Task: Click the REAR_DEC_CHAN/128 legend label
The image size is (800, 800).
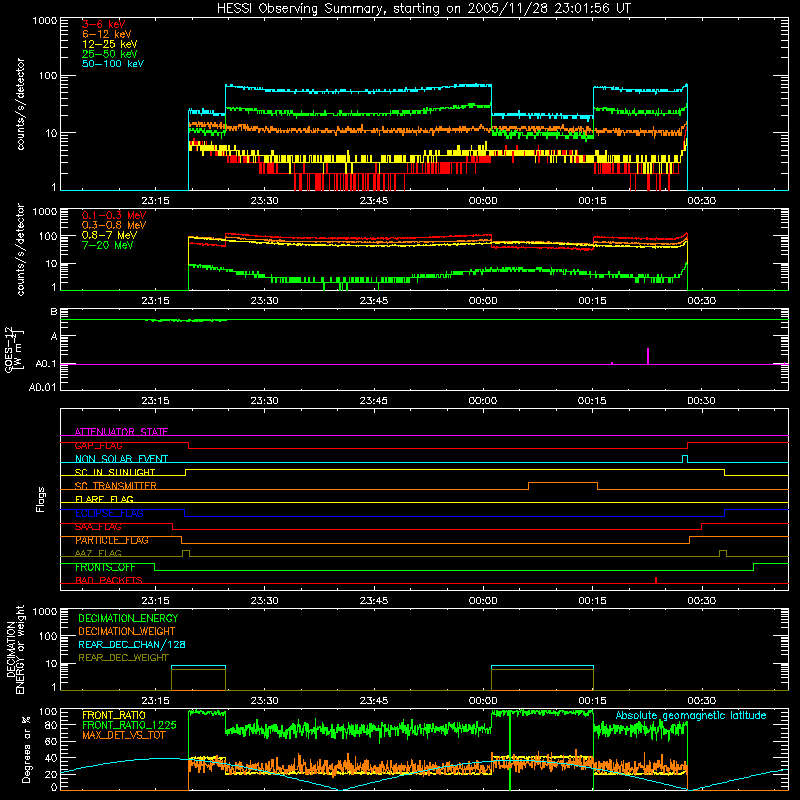Action: [132, 644]
